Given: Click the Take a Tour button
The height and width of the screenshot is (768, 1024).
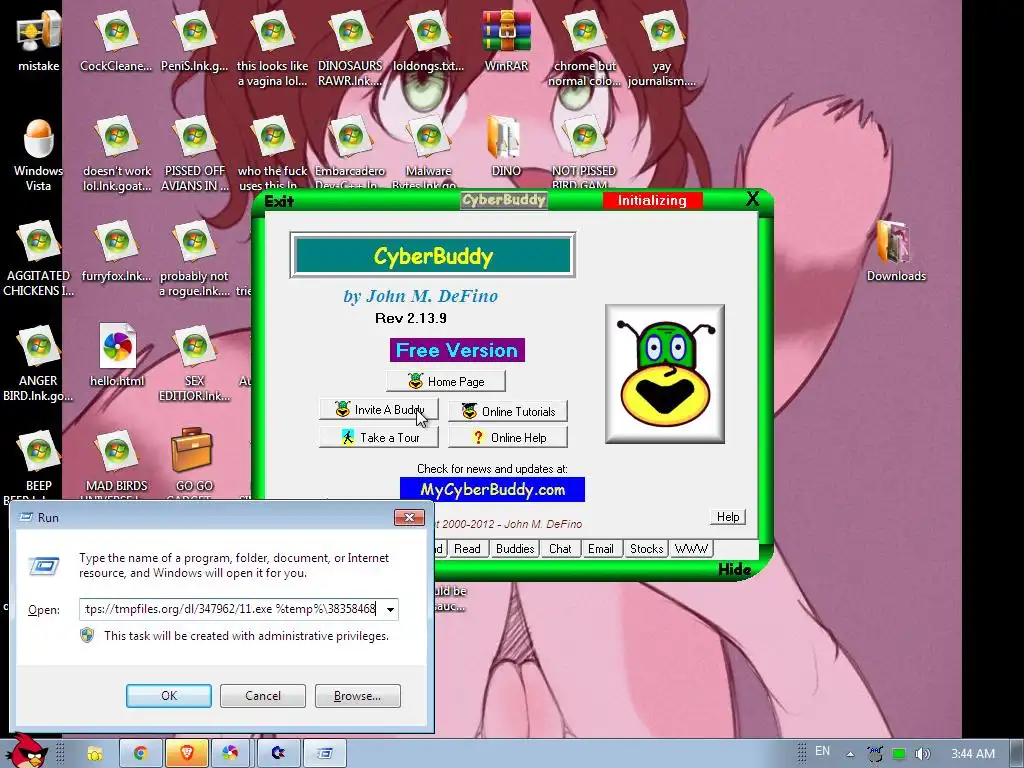Looking at the screenshot, I should [x=379, y=438].
